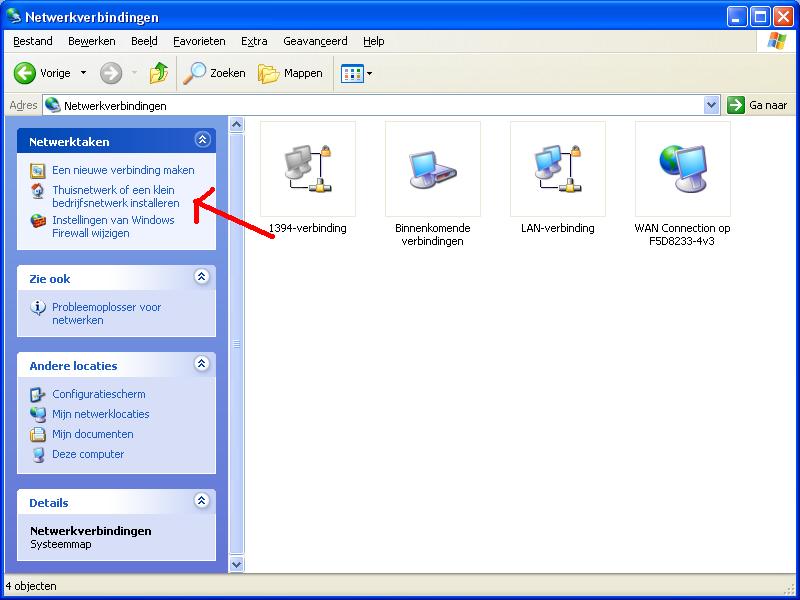
Task: Maximize the Netwerkverbindingen window
Action: point(760,17)
